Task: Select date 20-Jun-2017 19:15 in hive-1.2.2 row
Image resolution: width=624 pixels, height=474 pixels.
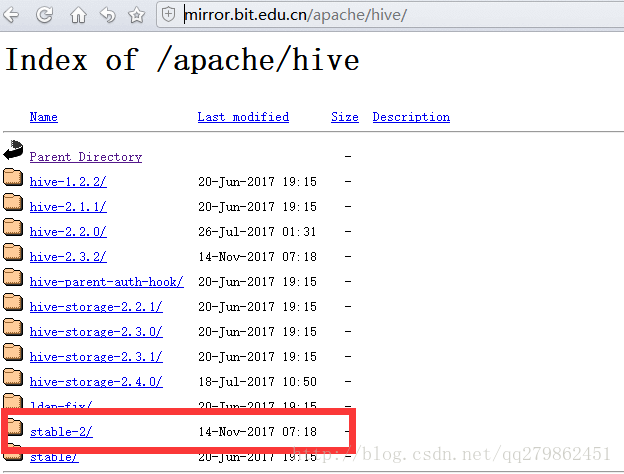Action: pos(257,182)
